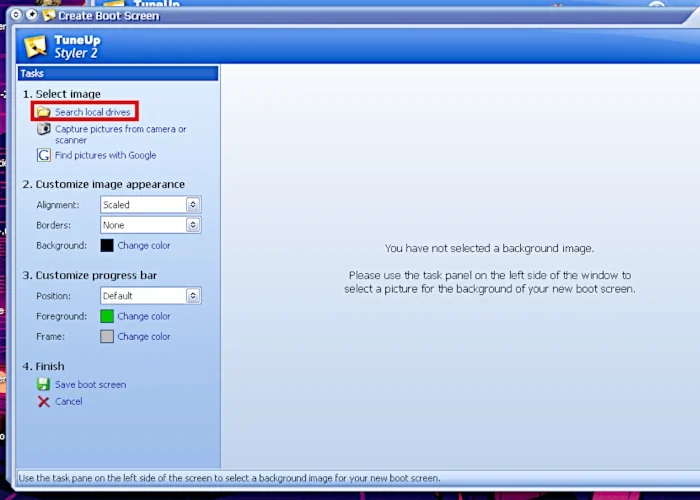Click the red X cancel icon

pyautogui.click(x=43, y=402)
